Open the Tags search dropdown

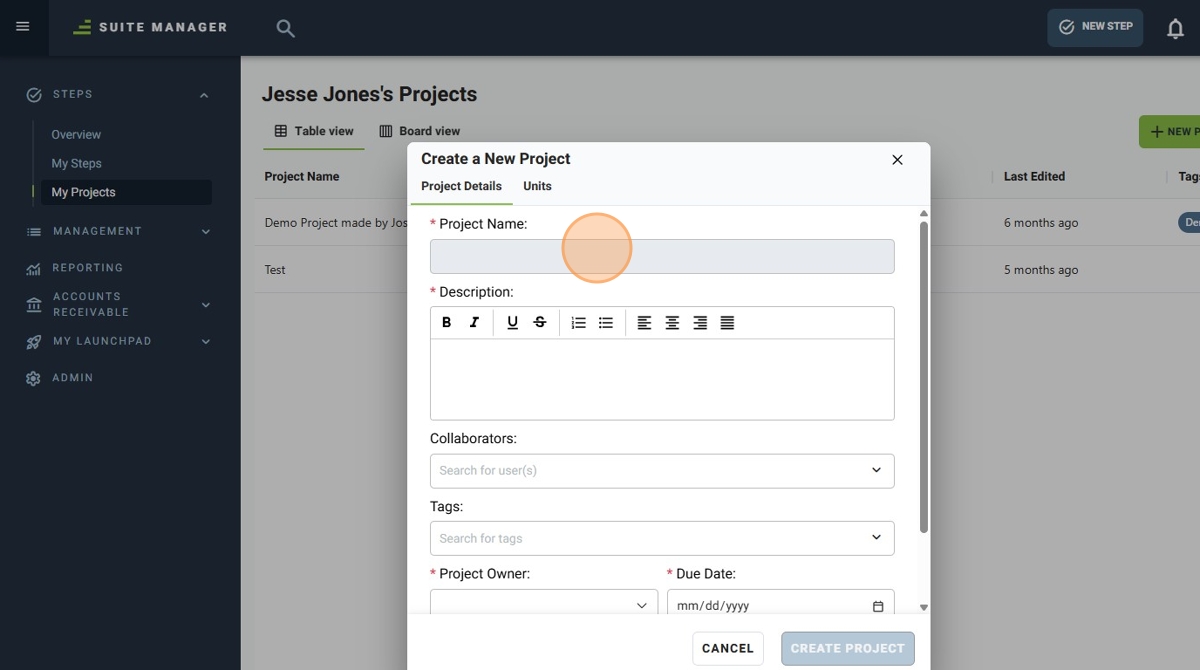pos(662,539)
